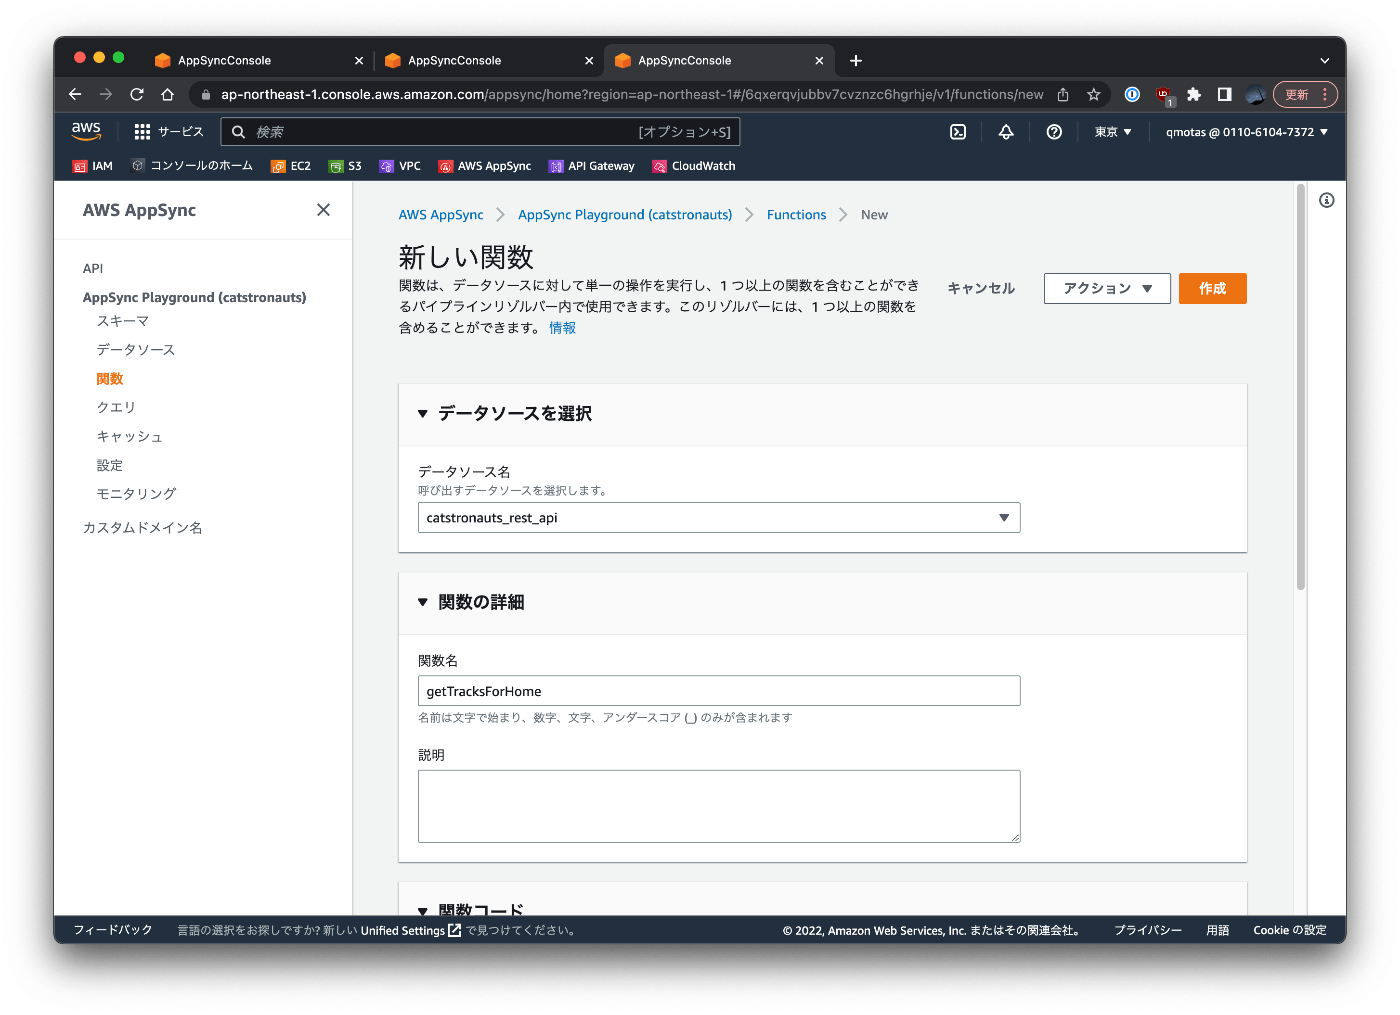Open the アクション dropdown button
This screenshot has width=1400, height=1015.
point(1107,288)
